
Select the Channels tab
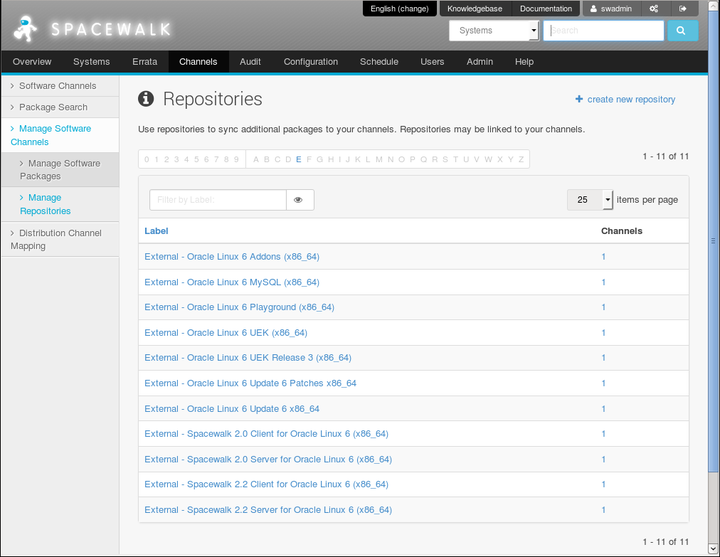tap(198, 62)
